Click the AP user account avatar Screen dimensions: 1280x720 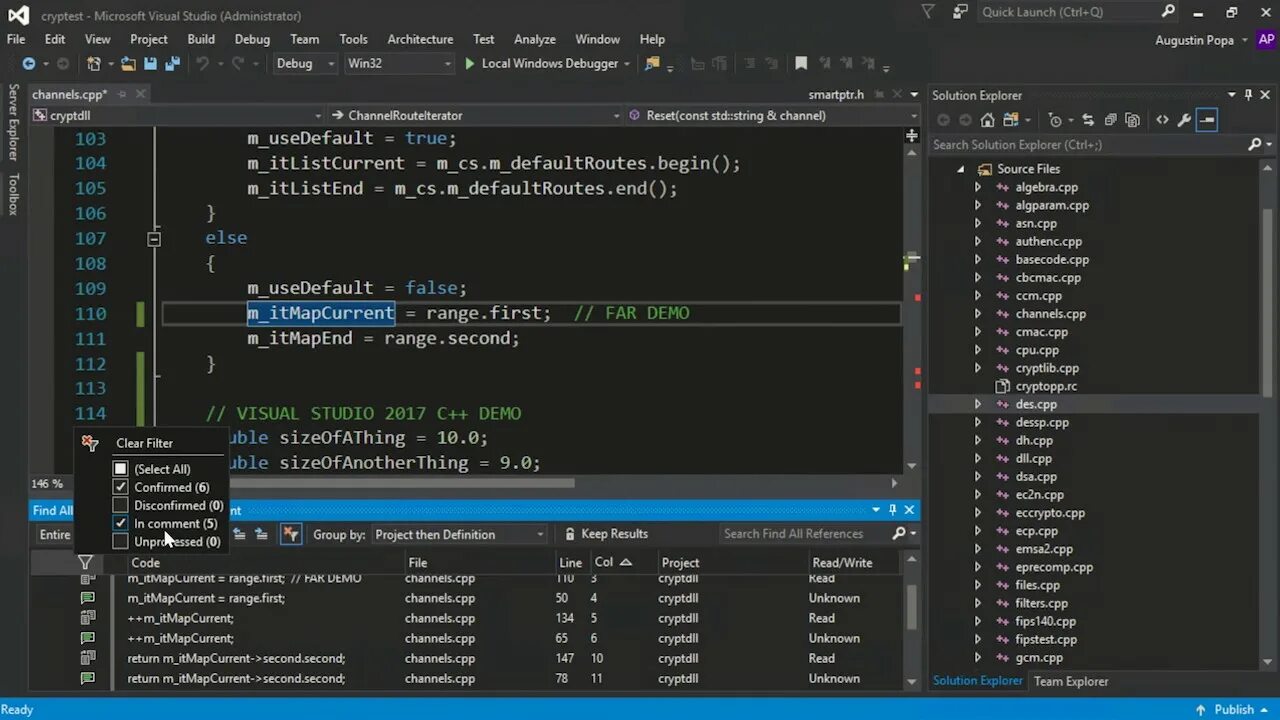(1267, 40)
